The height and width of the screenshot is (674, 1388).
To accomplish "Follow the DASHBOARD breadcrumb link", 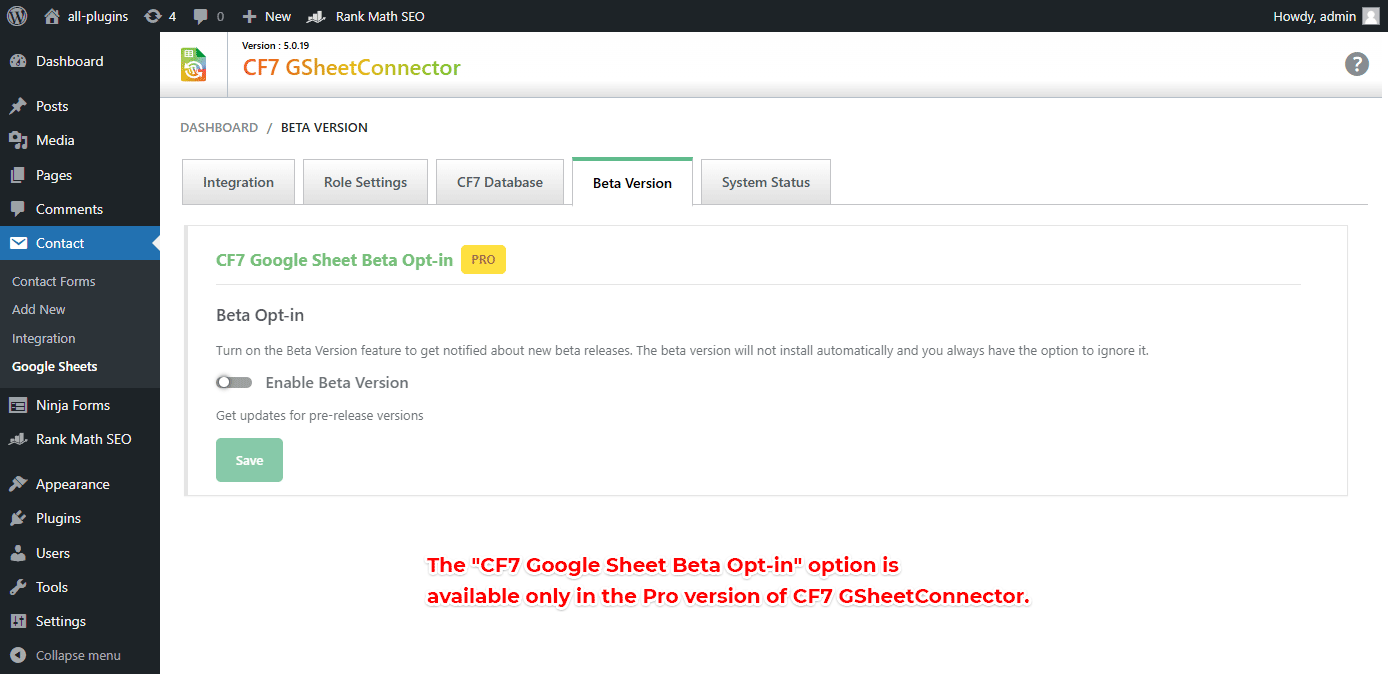I will tap(219, 127).
